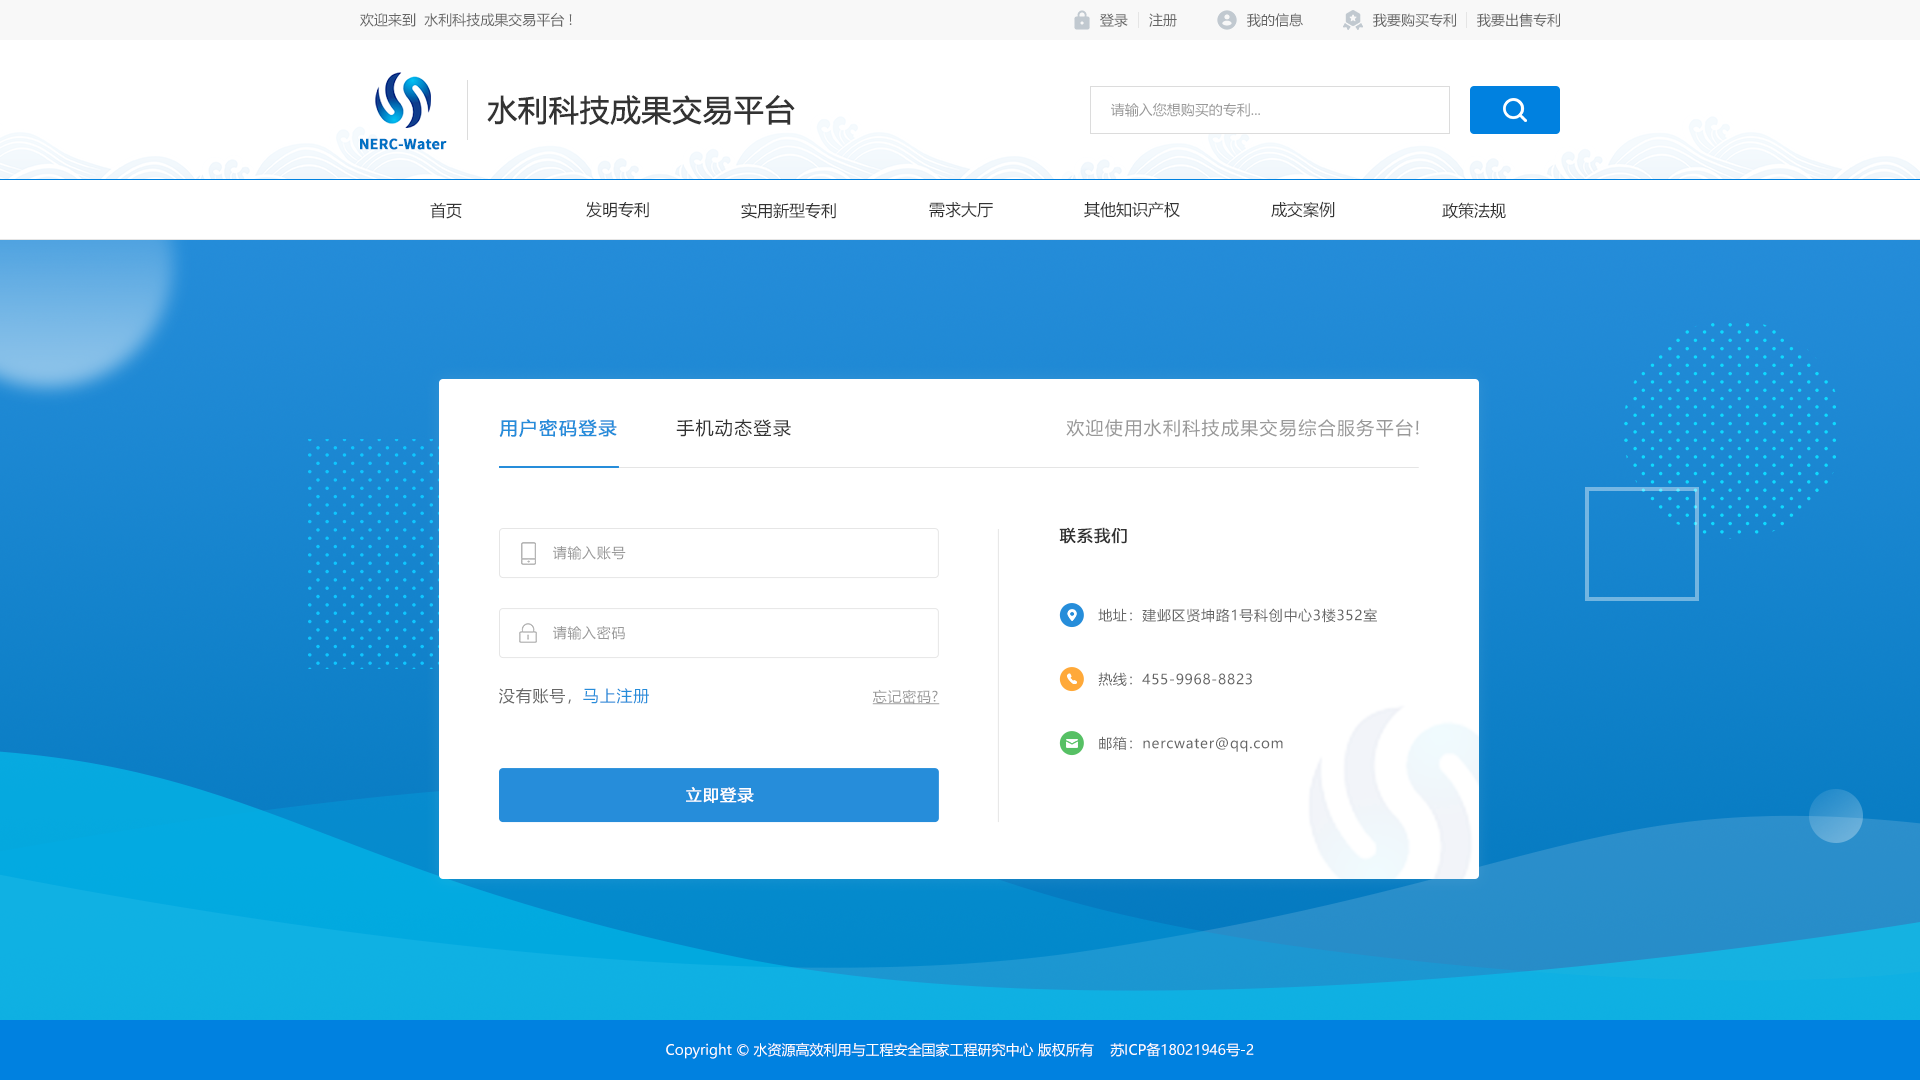Click the orange hotline phone icon
Viewport: 1920px width, 1080px height.
pos(1072,679)
